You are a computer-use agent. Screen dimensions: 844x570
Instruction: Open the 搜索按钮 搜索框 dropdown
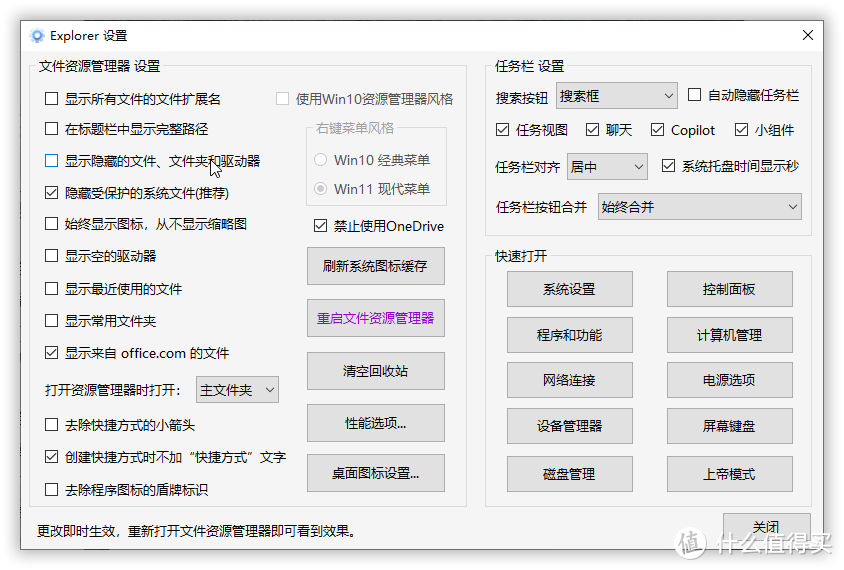(616, 96)
